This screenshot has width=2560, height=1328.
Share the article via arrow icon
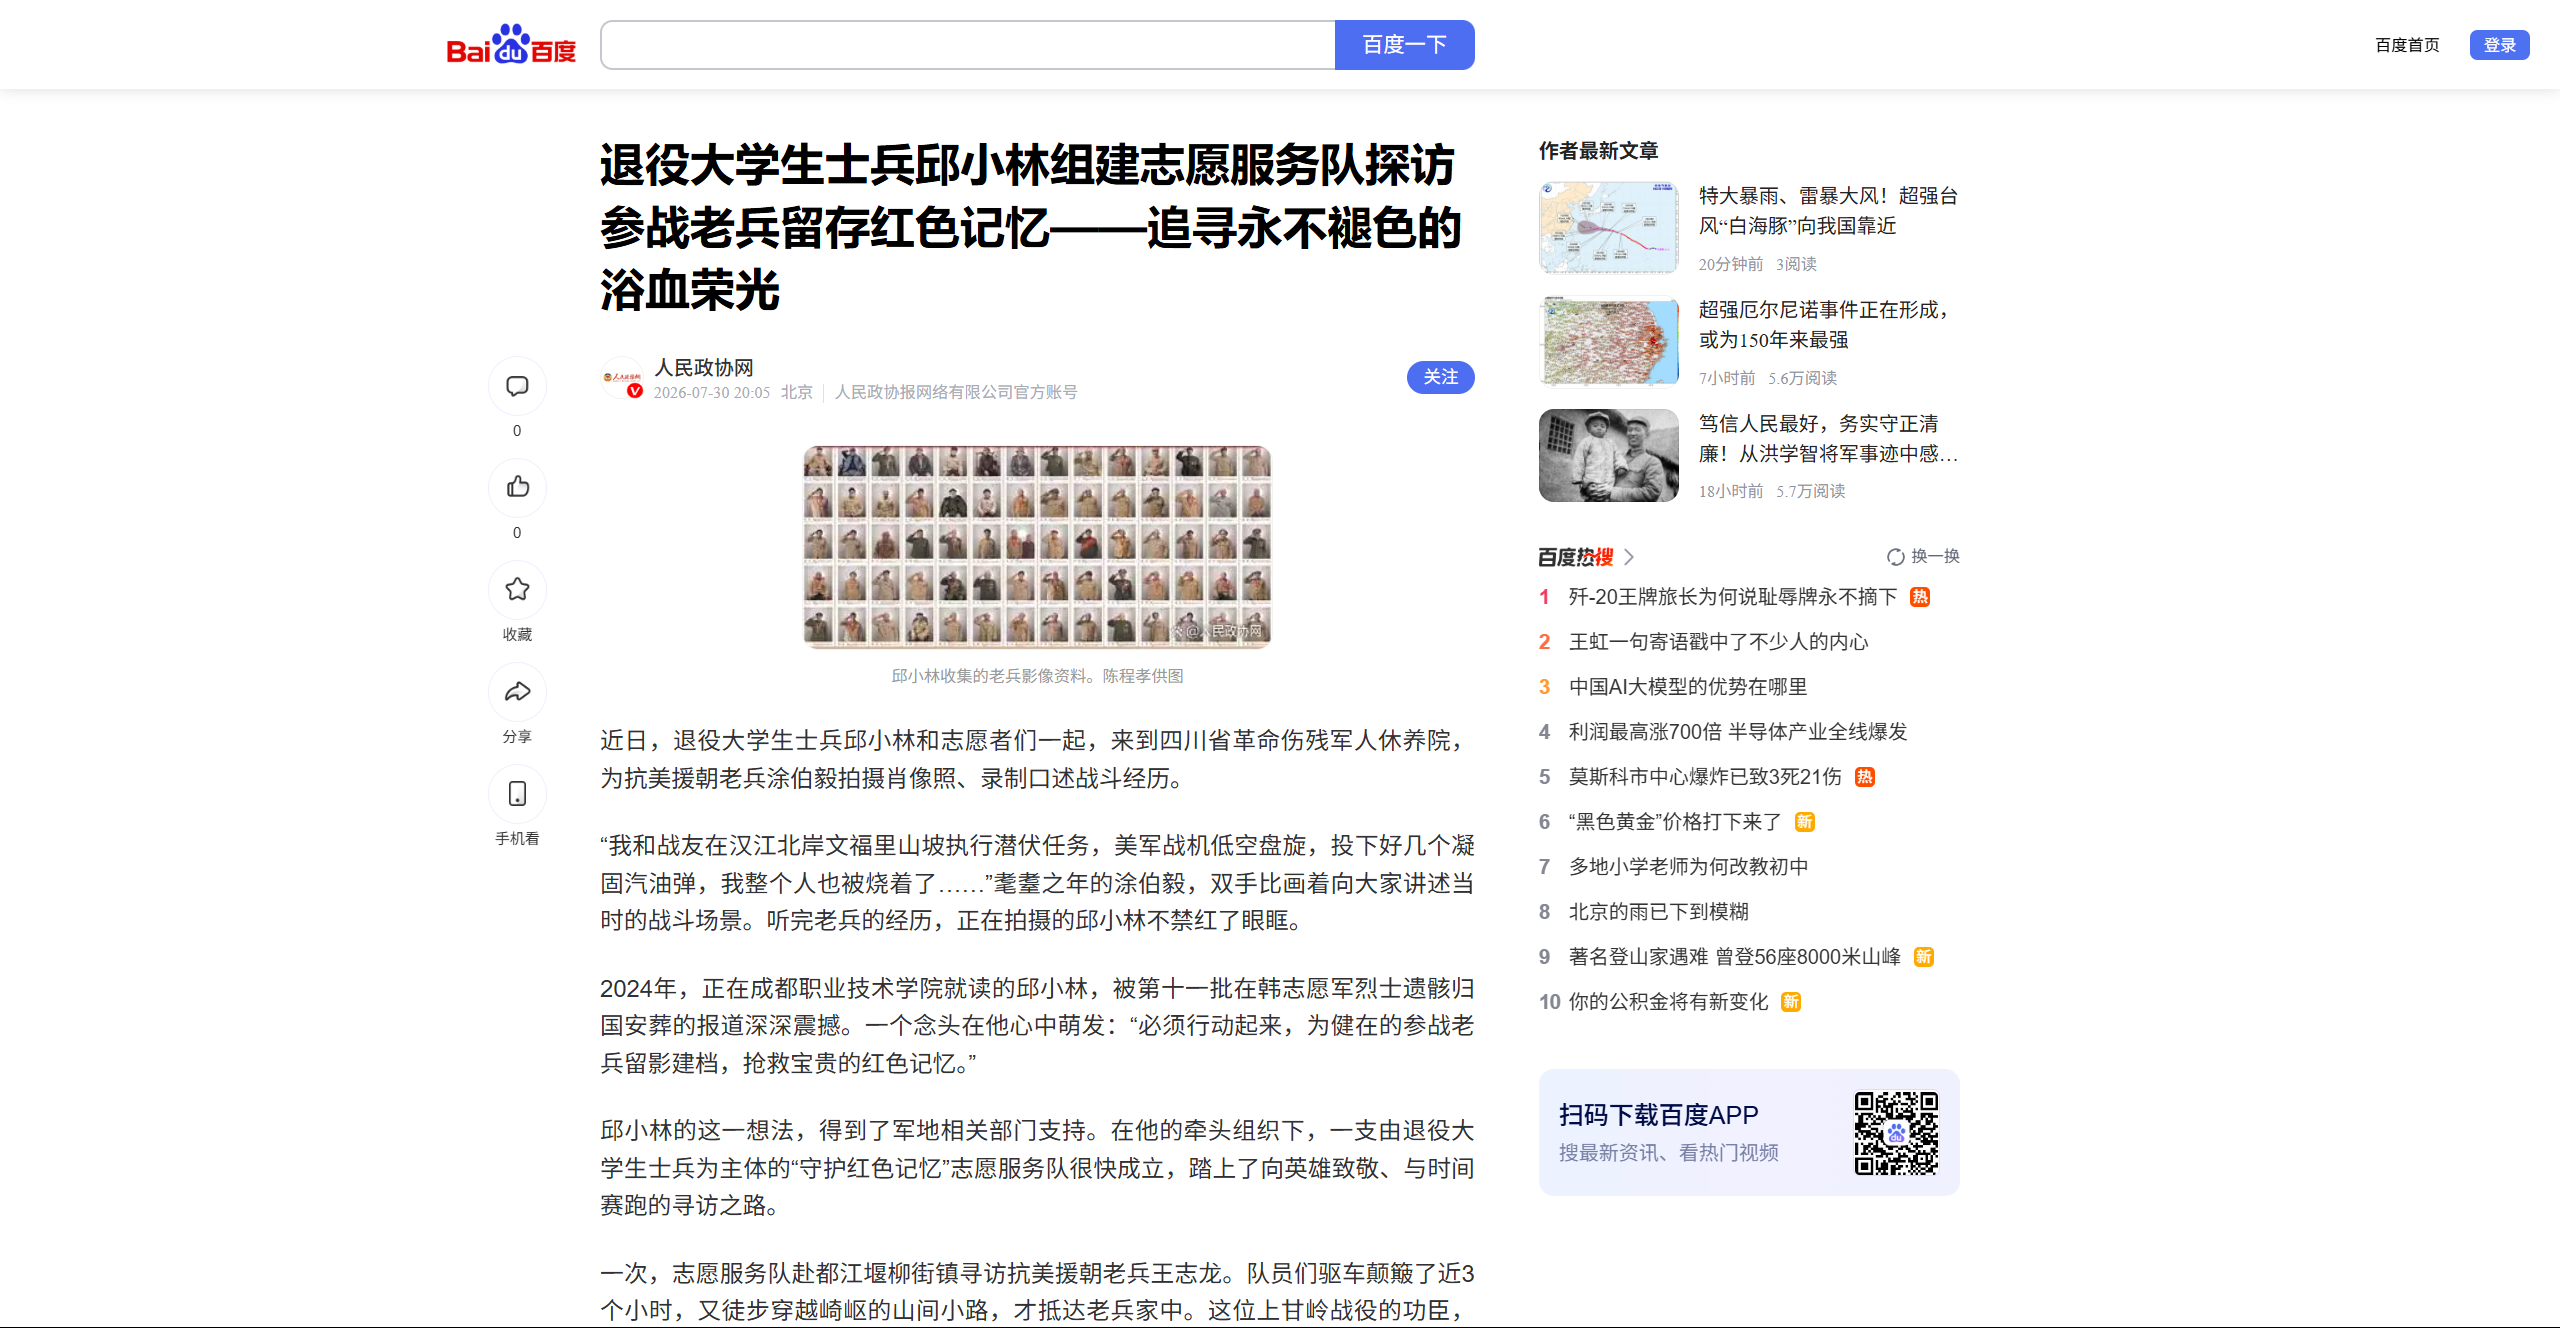[x=517, y=692]
